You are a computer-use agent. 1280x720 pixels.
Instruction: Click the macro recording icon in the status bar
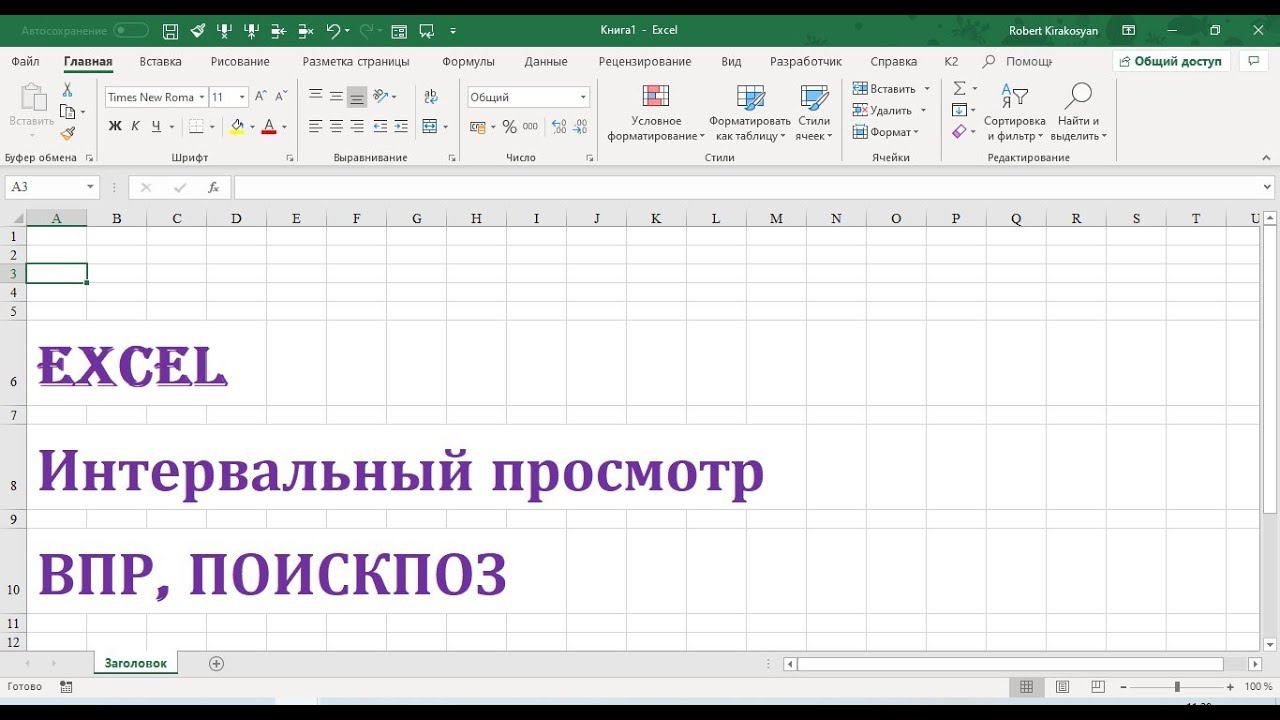click(x=66, y=687)
